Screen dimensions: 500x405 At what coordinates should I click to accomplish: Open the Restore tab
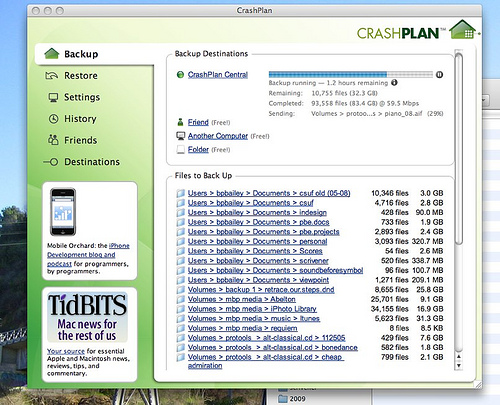[x=81, y=76]
